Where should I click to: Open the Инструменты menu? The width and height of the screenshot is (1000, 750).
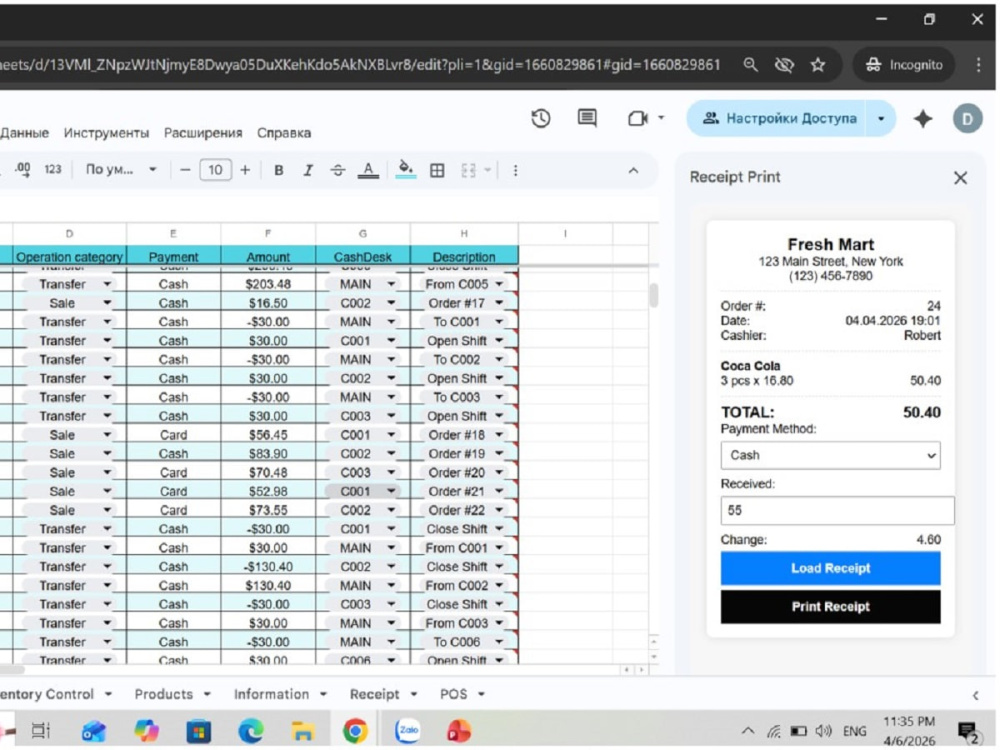(106, 133)
